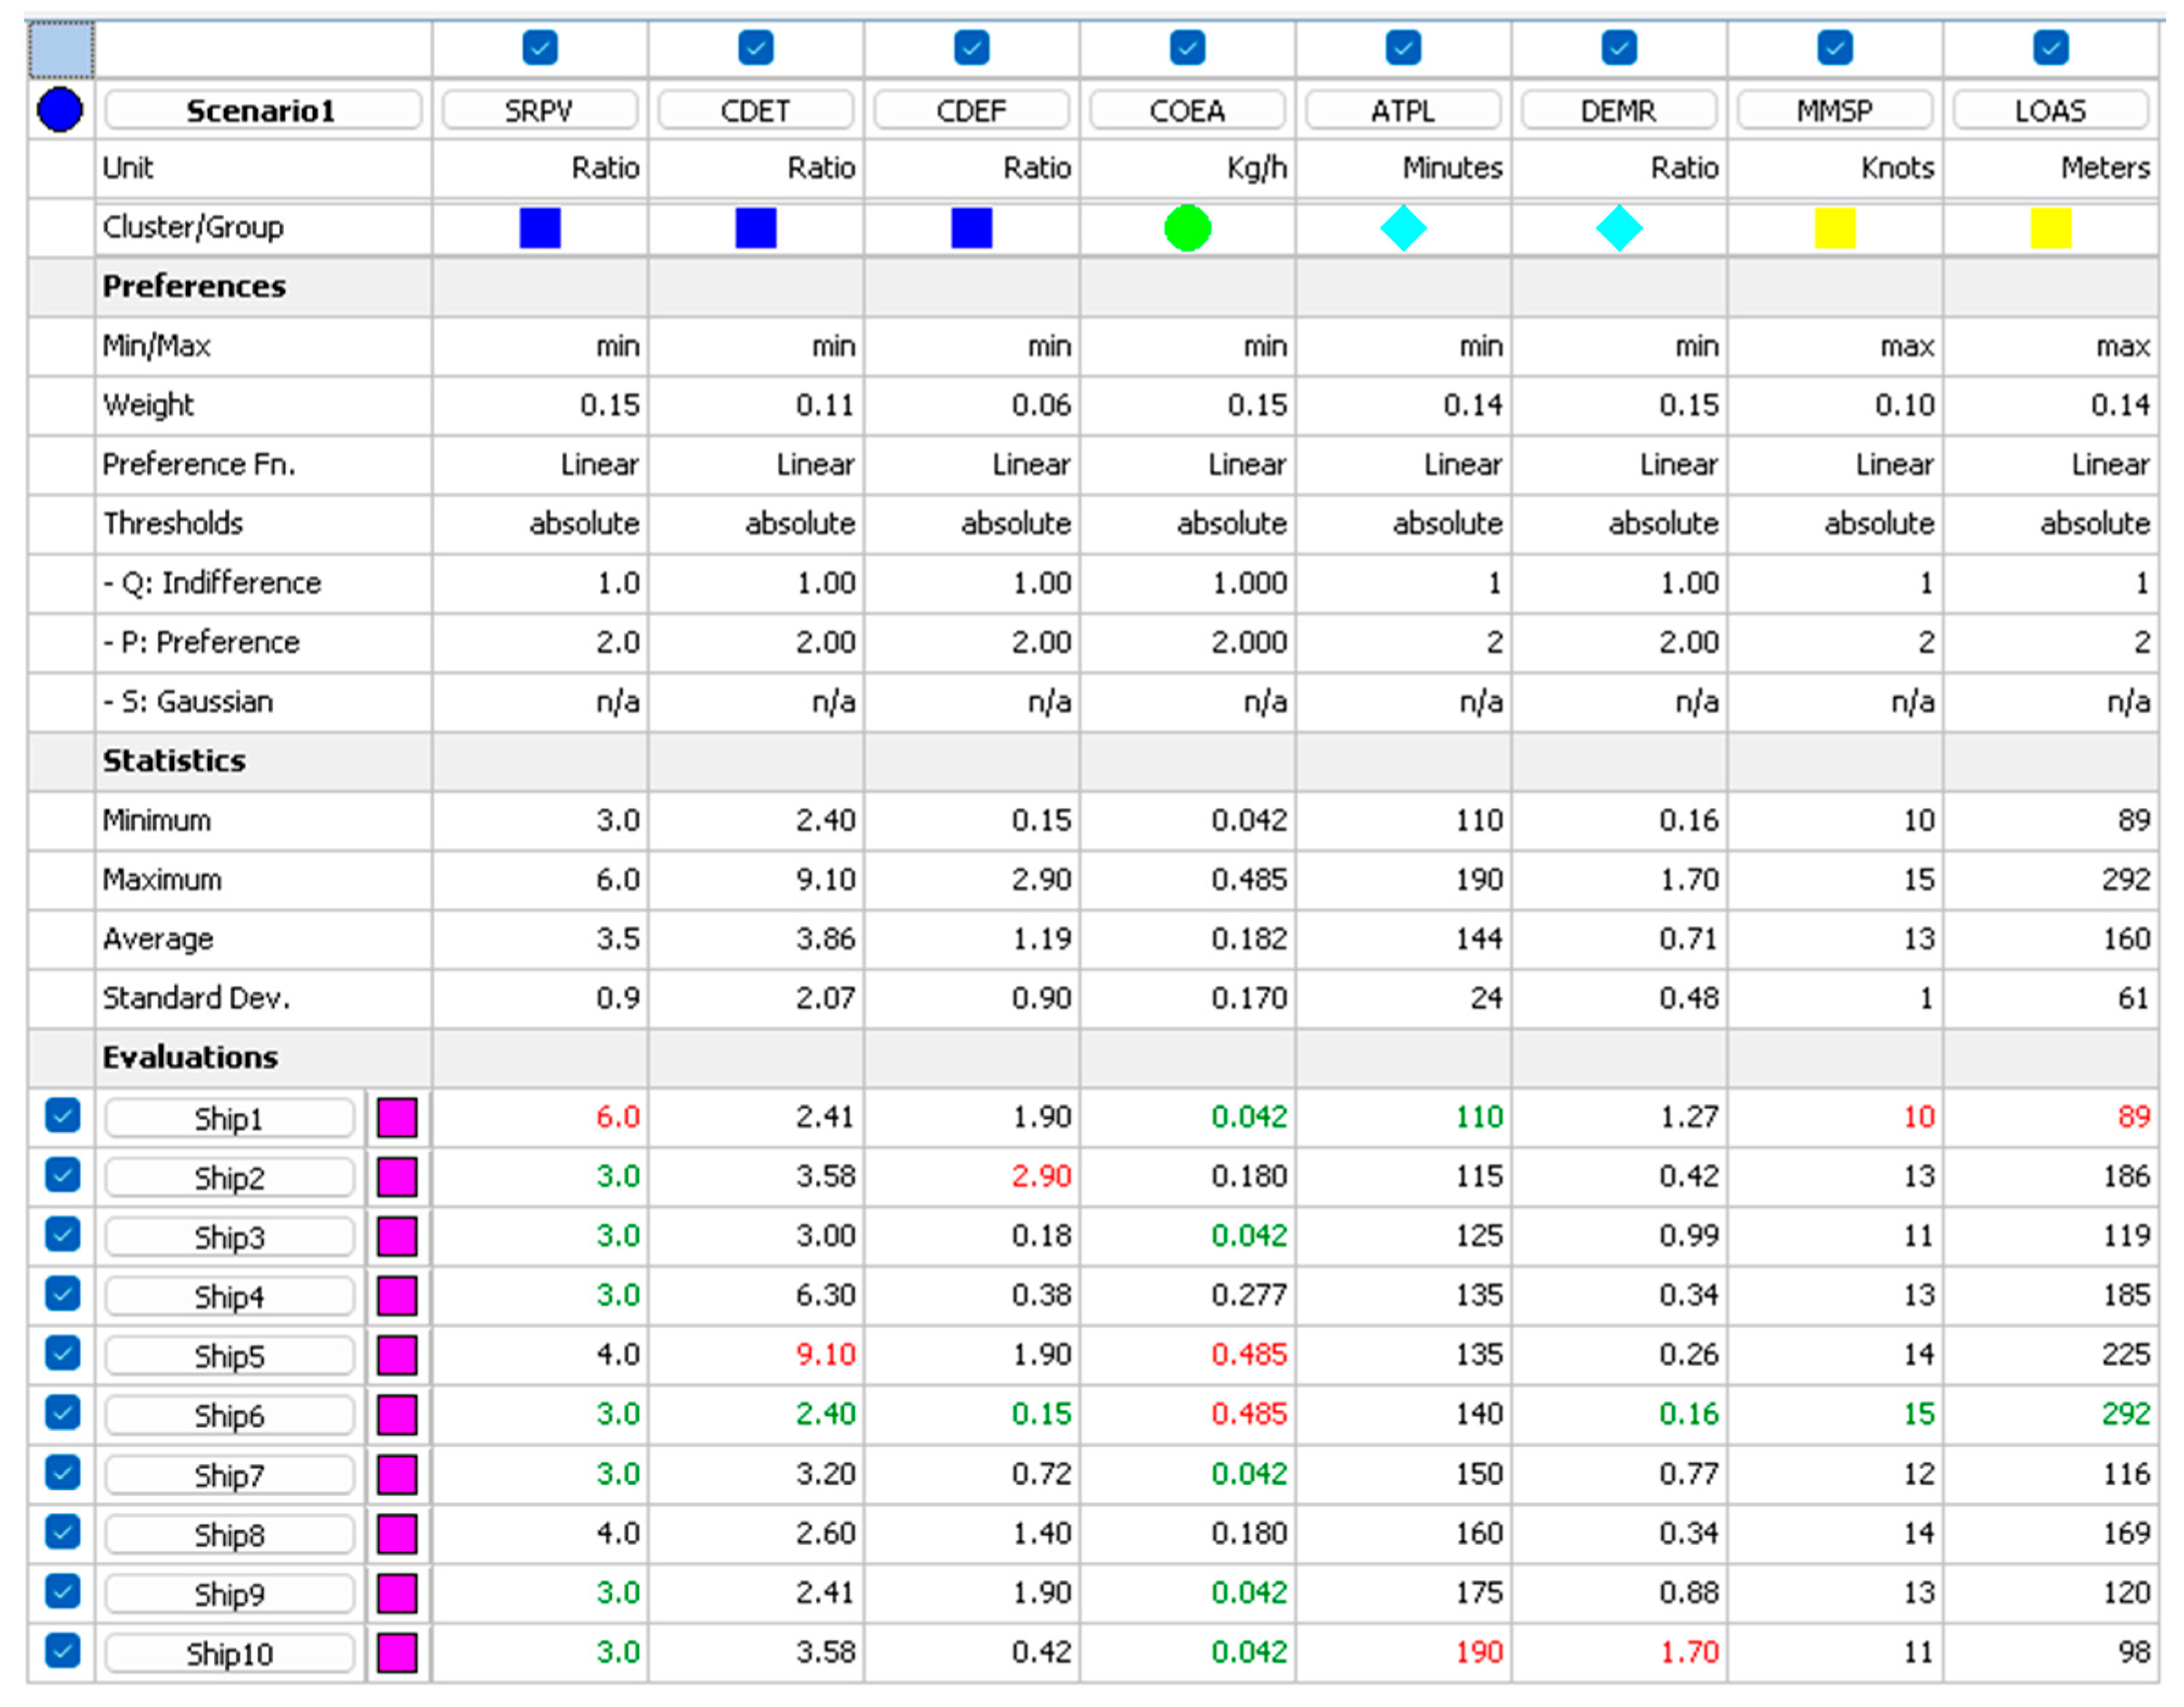
Task: Click the Scenario1 header button
Action: (262, 110)
